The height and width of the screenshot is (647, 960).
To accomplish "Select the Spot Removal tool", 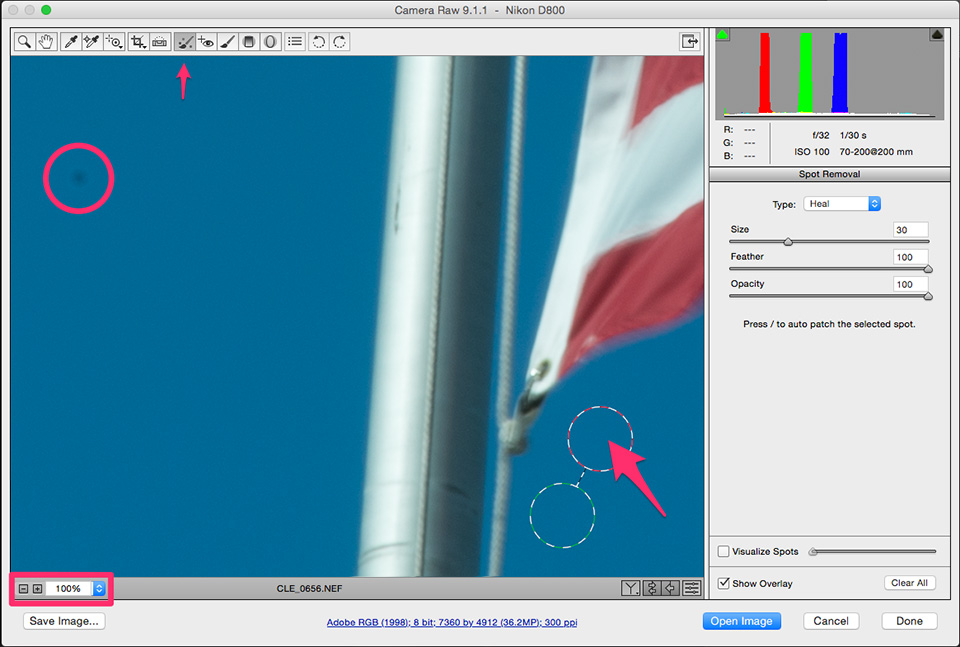I will 185,42.
